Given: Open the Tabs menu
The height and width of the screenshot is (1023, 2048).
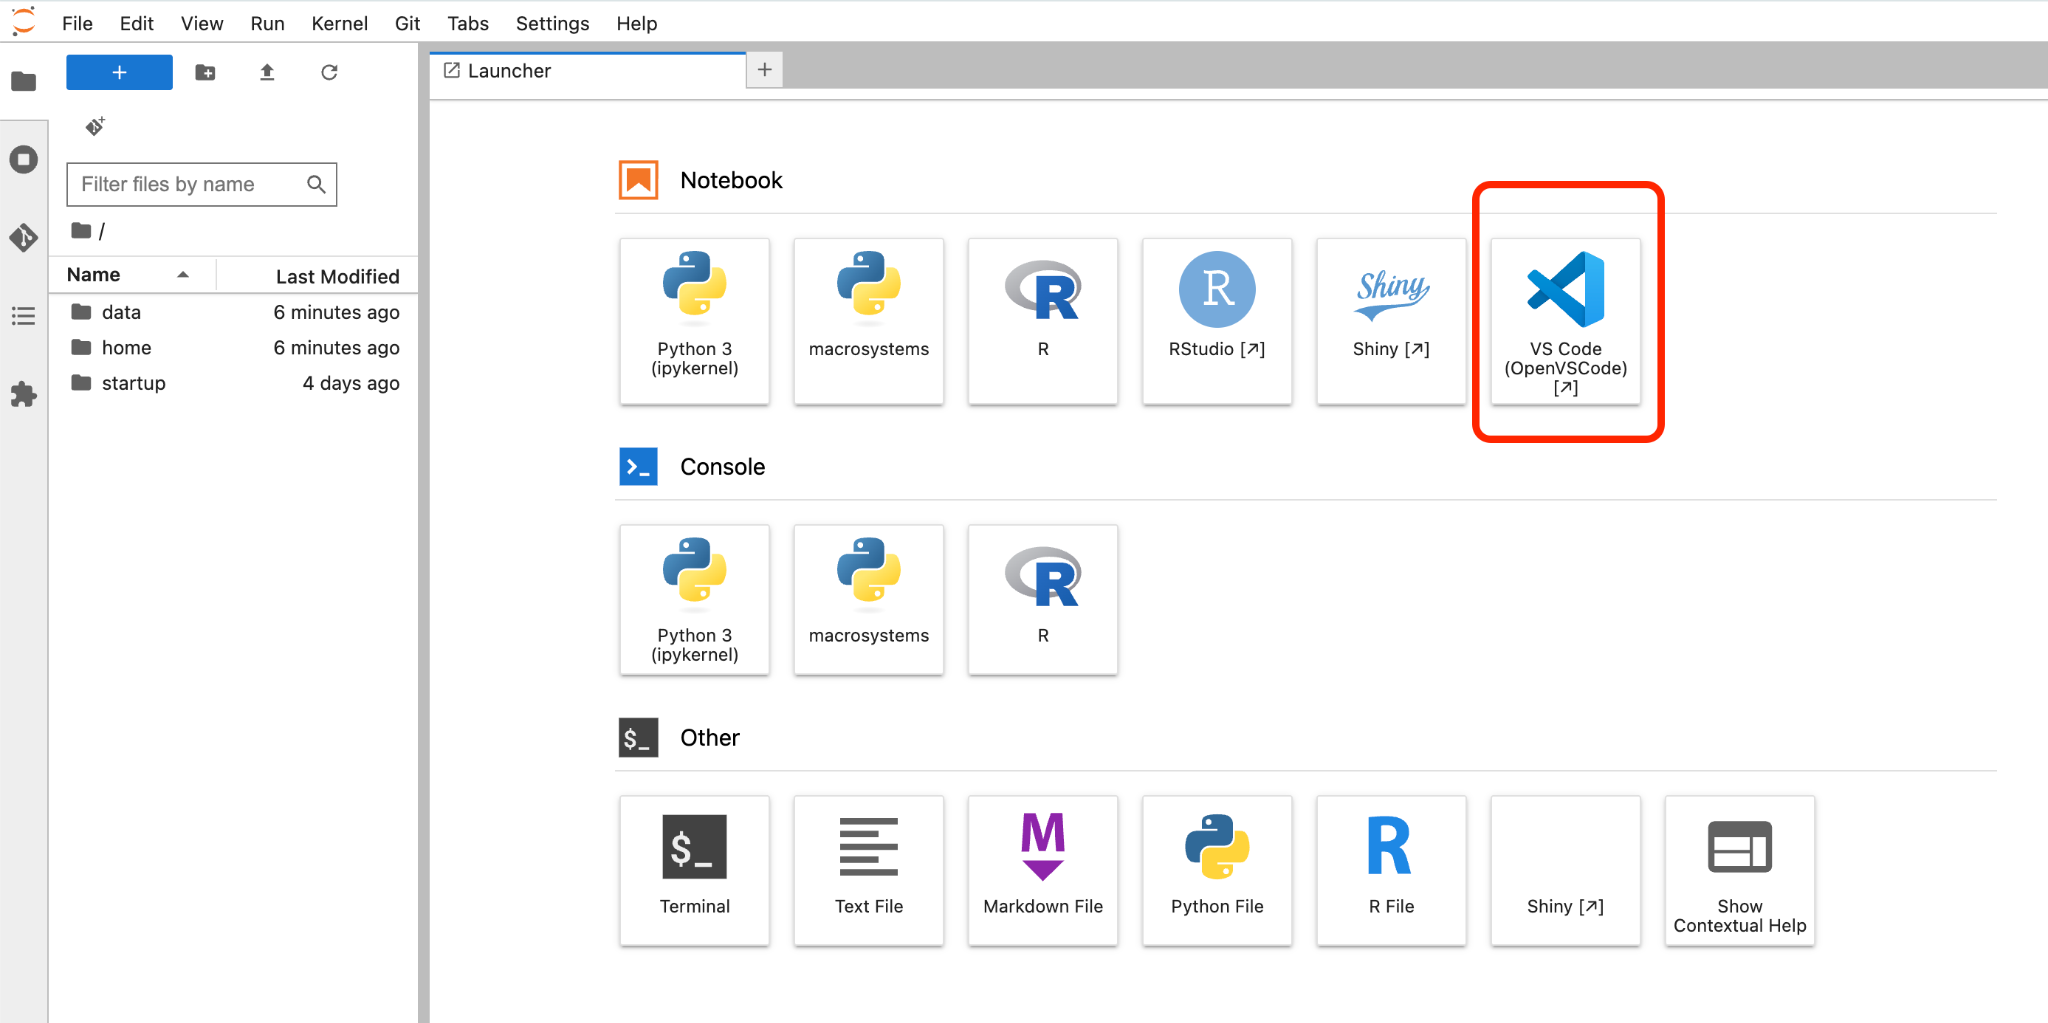Looking at the screenshot, I should point(468,23).
